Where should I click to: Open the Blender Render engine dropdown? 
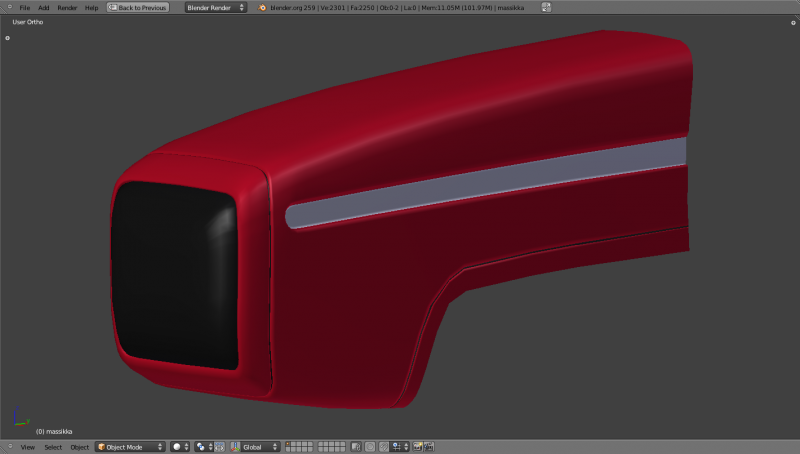pos(214,7)
